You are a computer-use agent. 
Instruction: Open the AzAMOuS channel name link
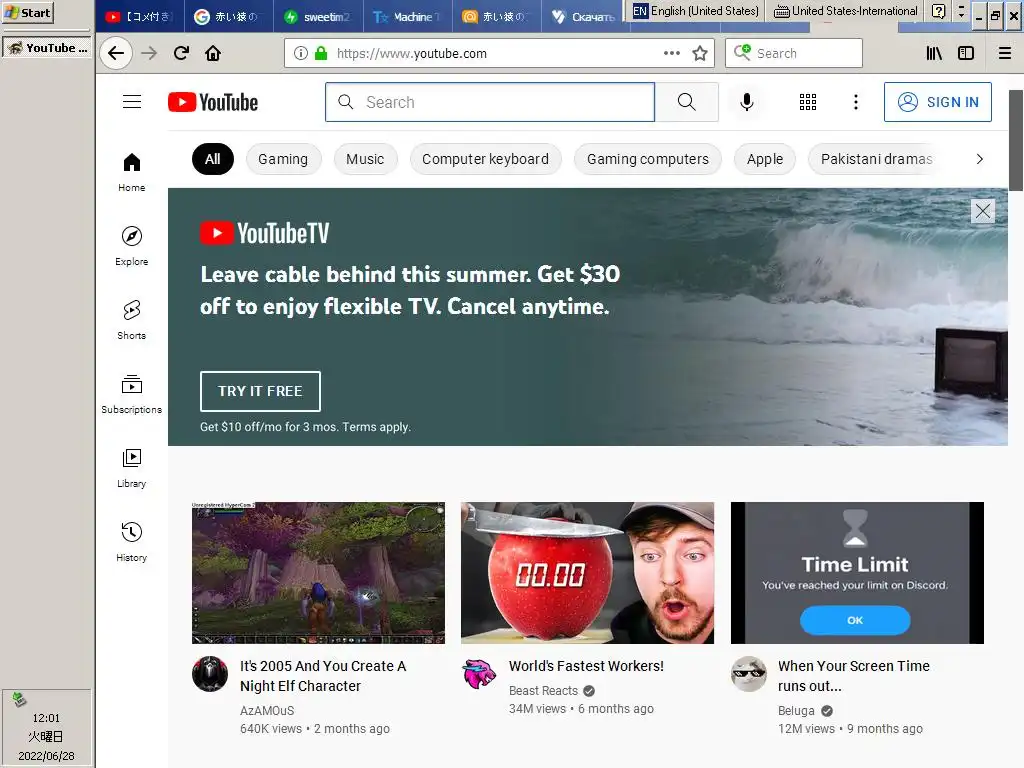pyautogui.click(x=267, y=711)
